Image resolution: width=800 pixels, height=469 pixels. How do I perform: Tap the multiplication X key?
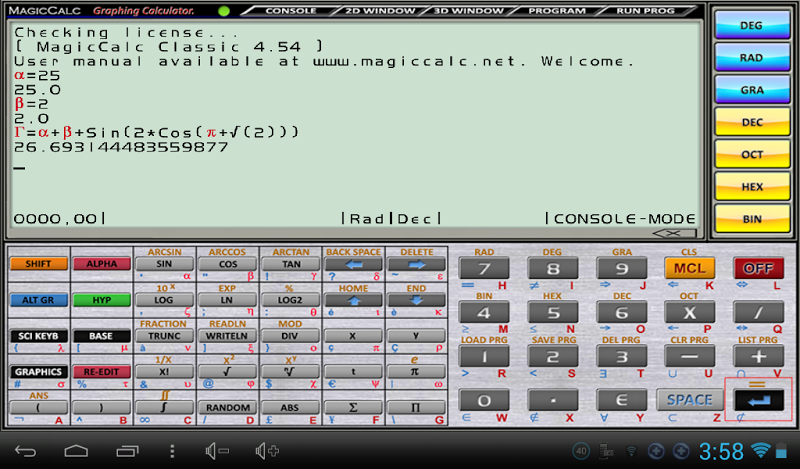click(x=690, y=312)
